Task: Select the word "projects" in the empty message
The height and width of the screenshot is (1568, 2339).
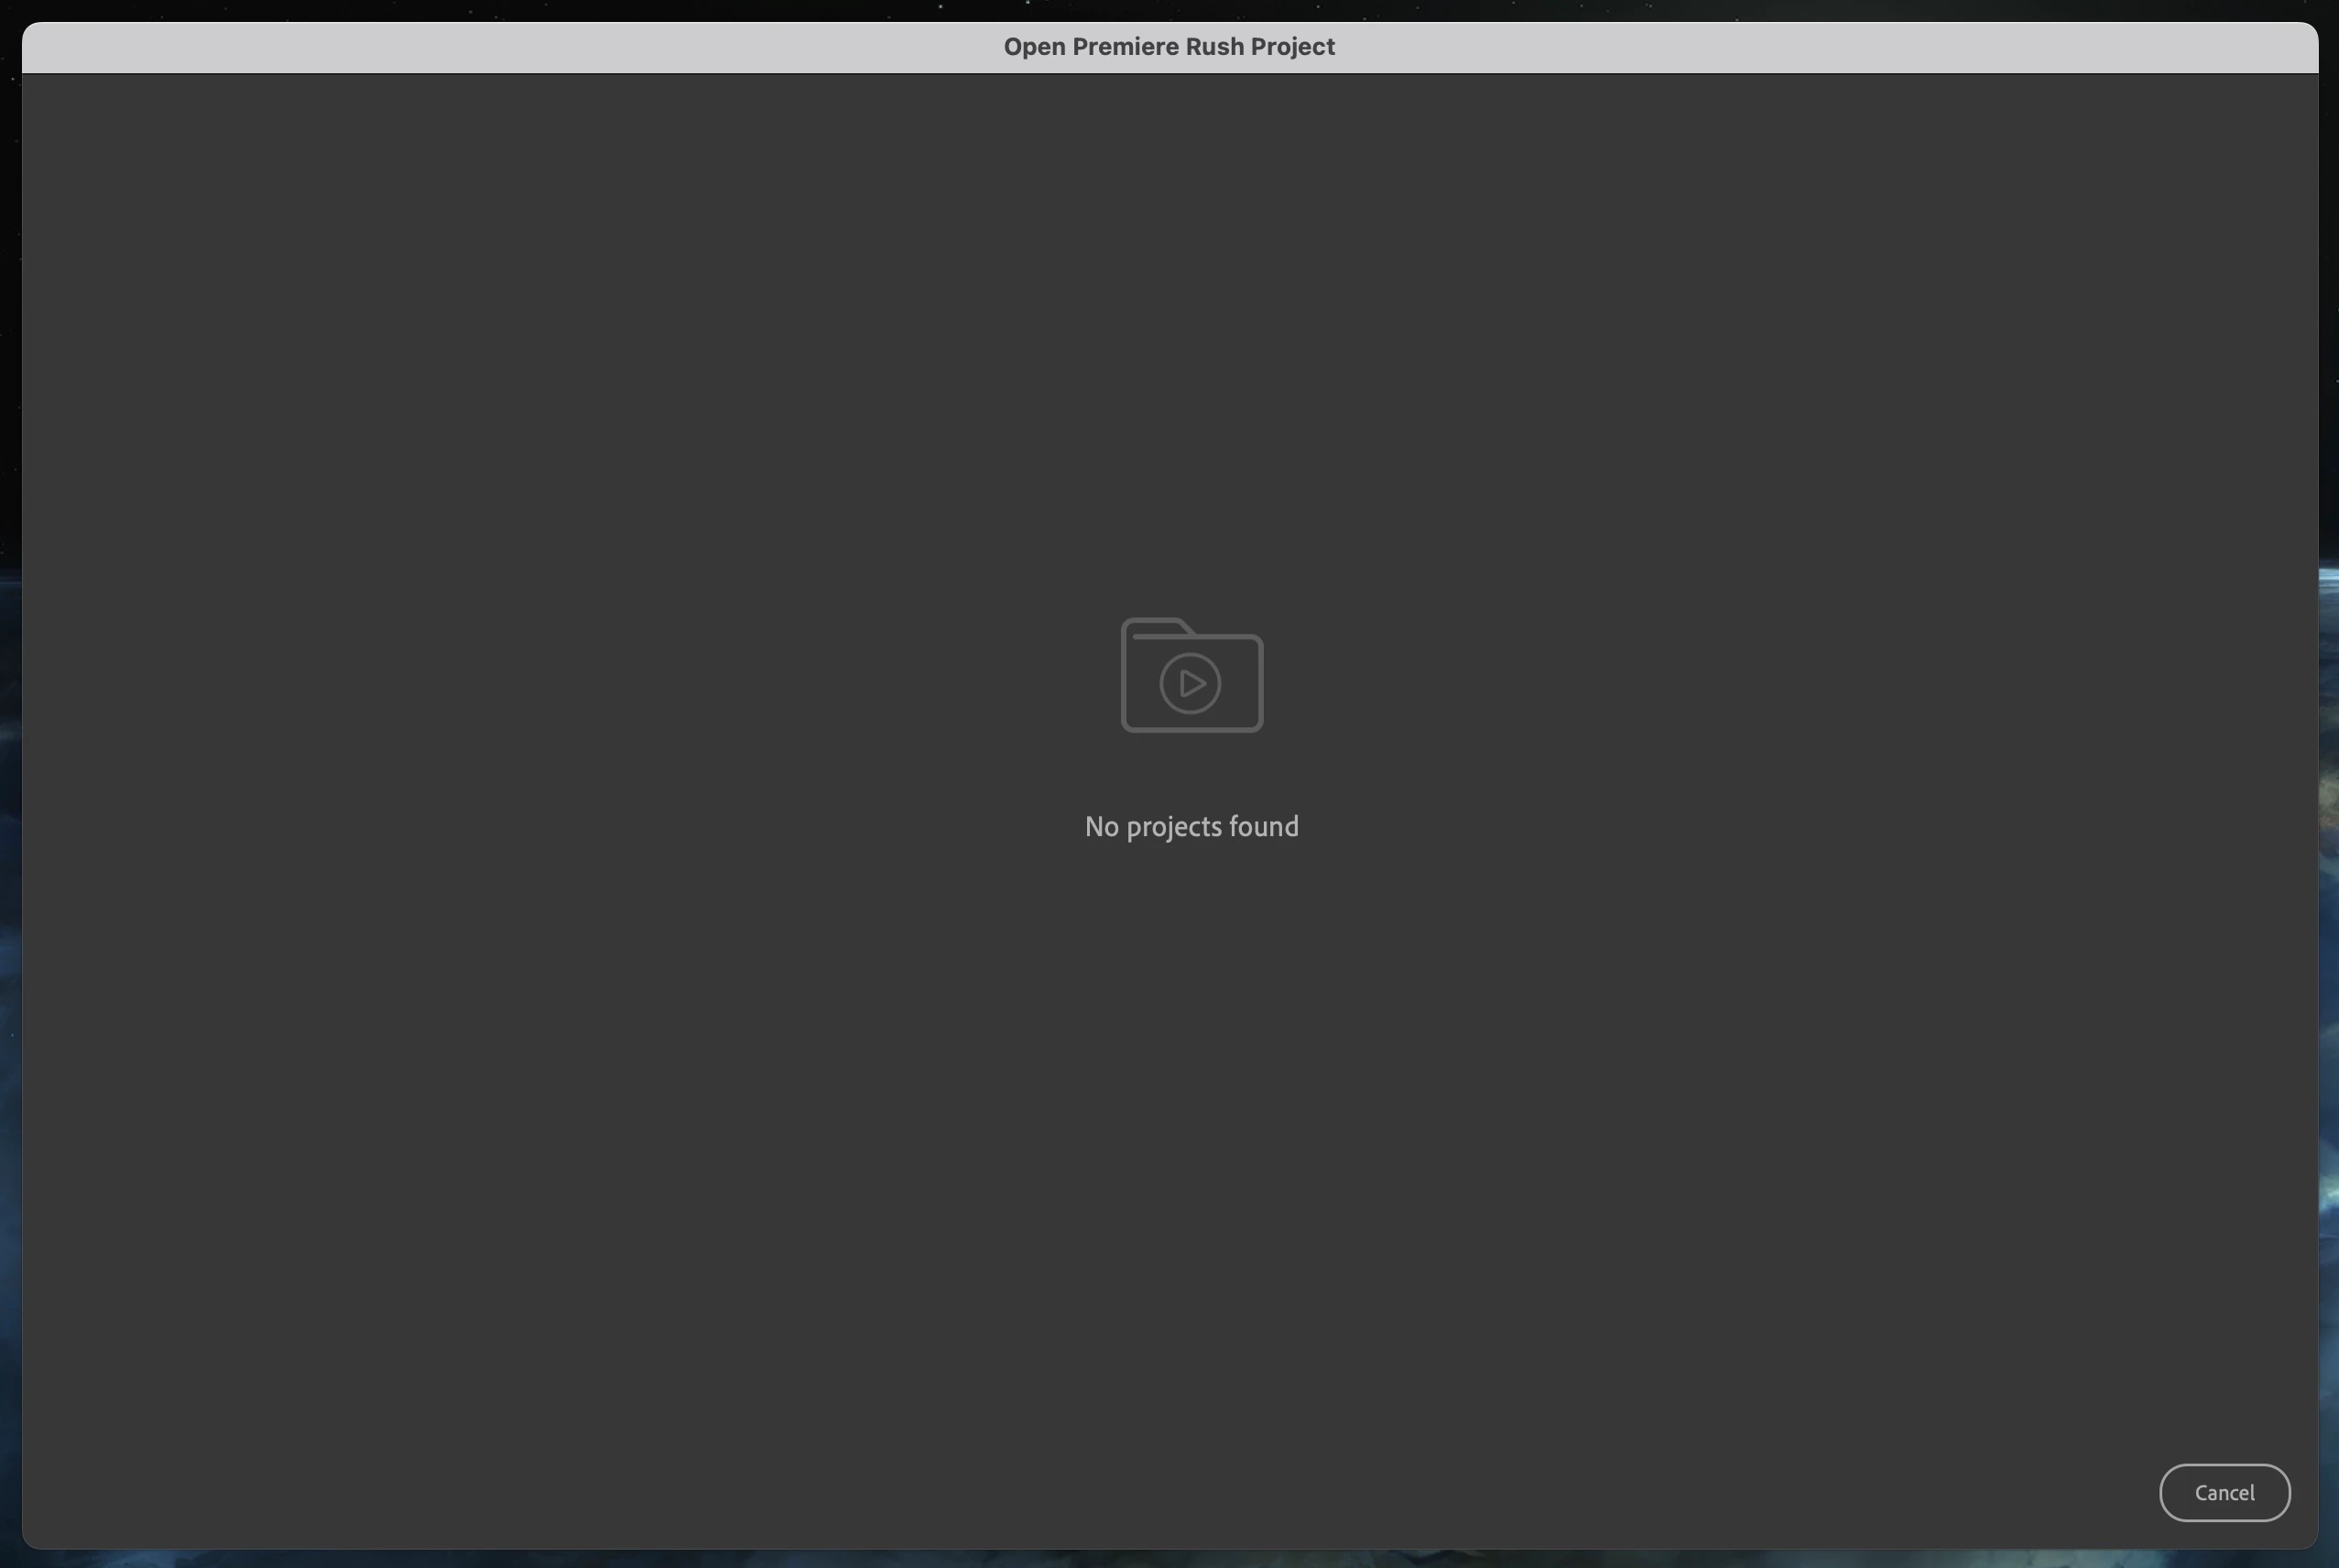Action: pos(1174,827)
